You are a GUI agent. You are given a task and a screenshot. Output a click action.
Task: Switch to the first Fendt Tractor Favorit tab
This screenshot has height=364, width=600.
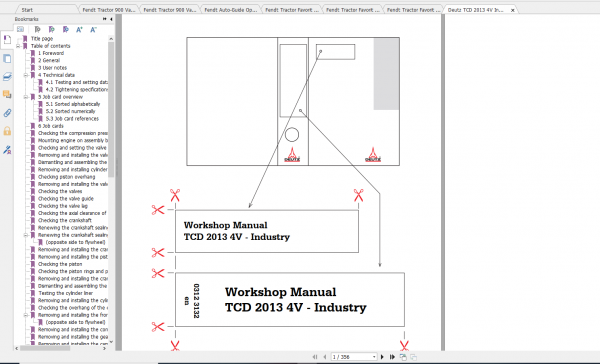pos(292,10)
